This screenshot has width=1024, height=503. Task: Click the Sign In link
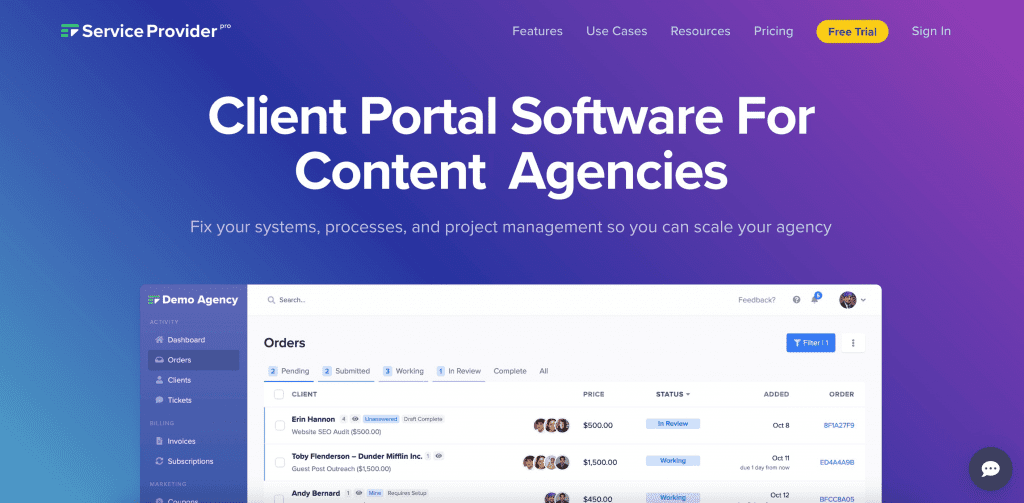click(x=931, y=31)
